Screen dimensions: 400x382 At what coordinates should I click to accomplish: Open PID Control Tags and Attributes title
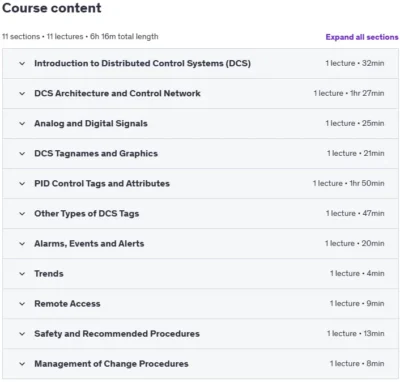tap(102, 183)
